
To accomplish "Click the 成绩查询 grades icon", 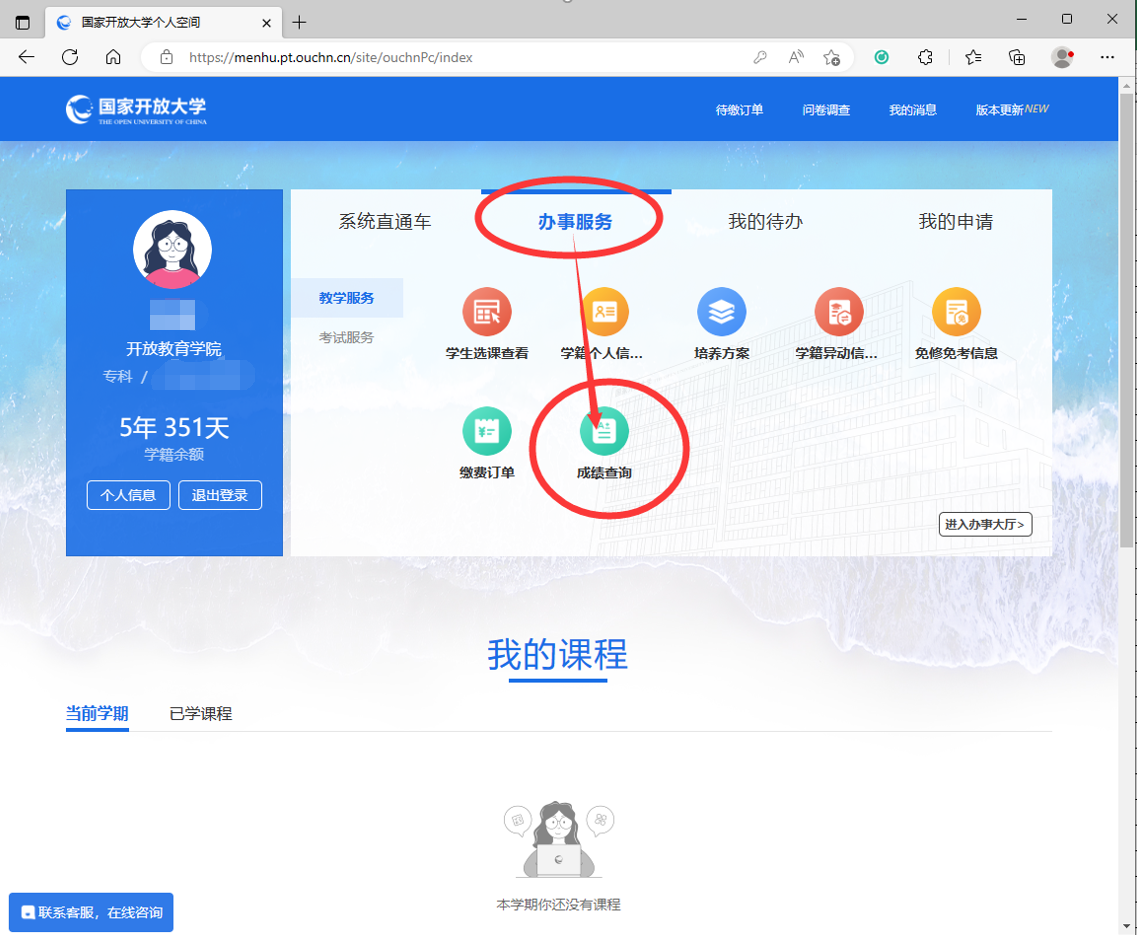I will [604, 432].
